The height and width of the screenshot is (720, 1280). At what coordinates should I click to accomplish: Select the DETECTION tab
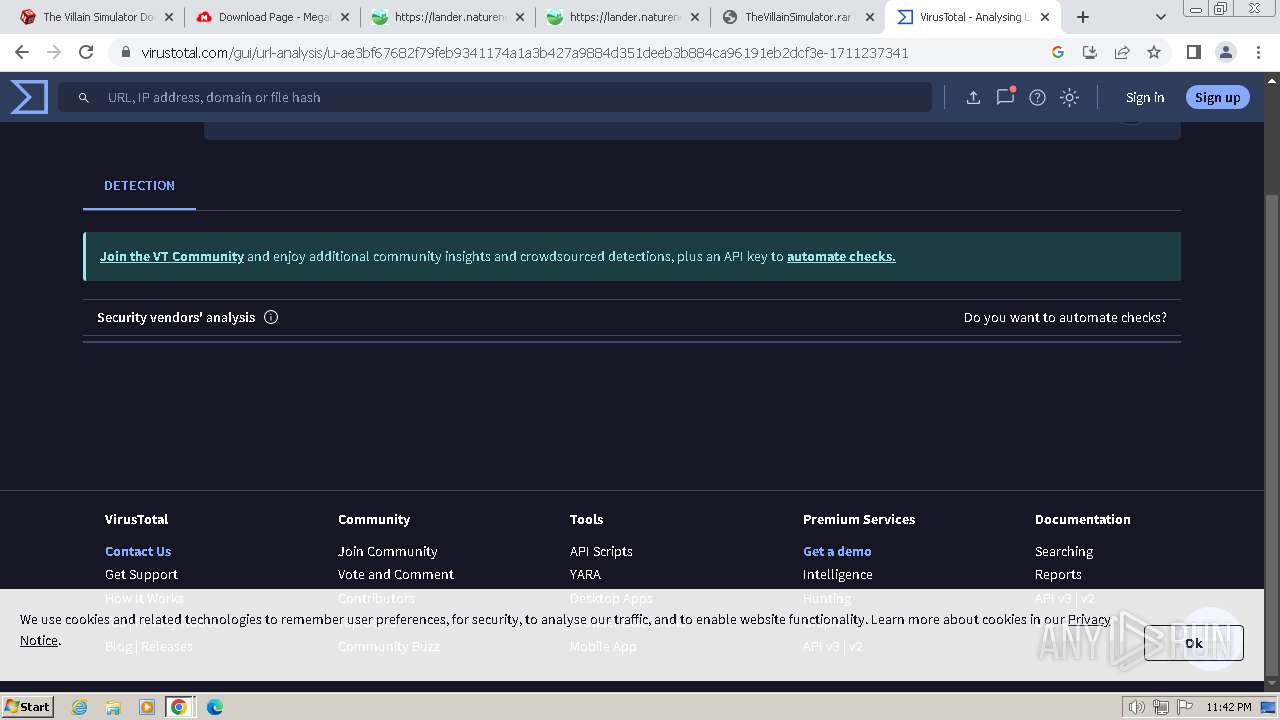139,186
